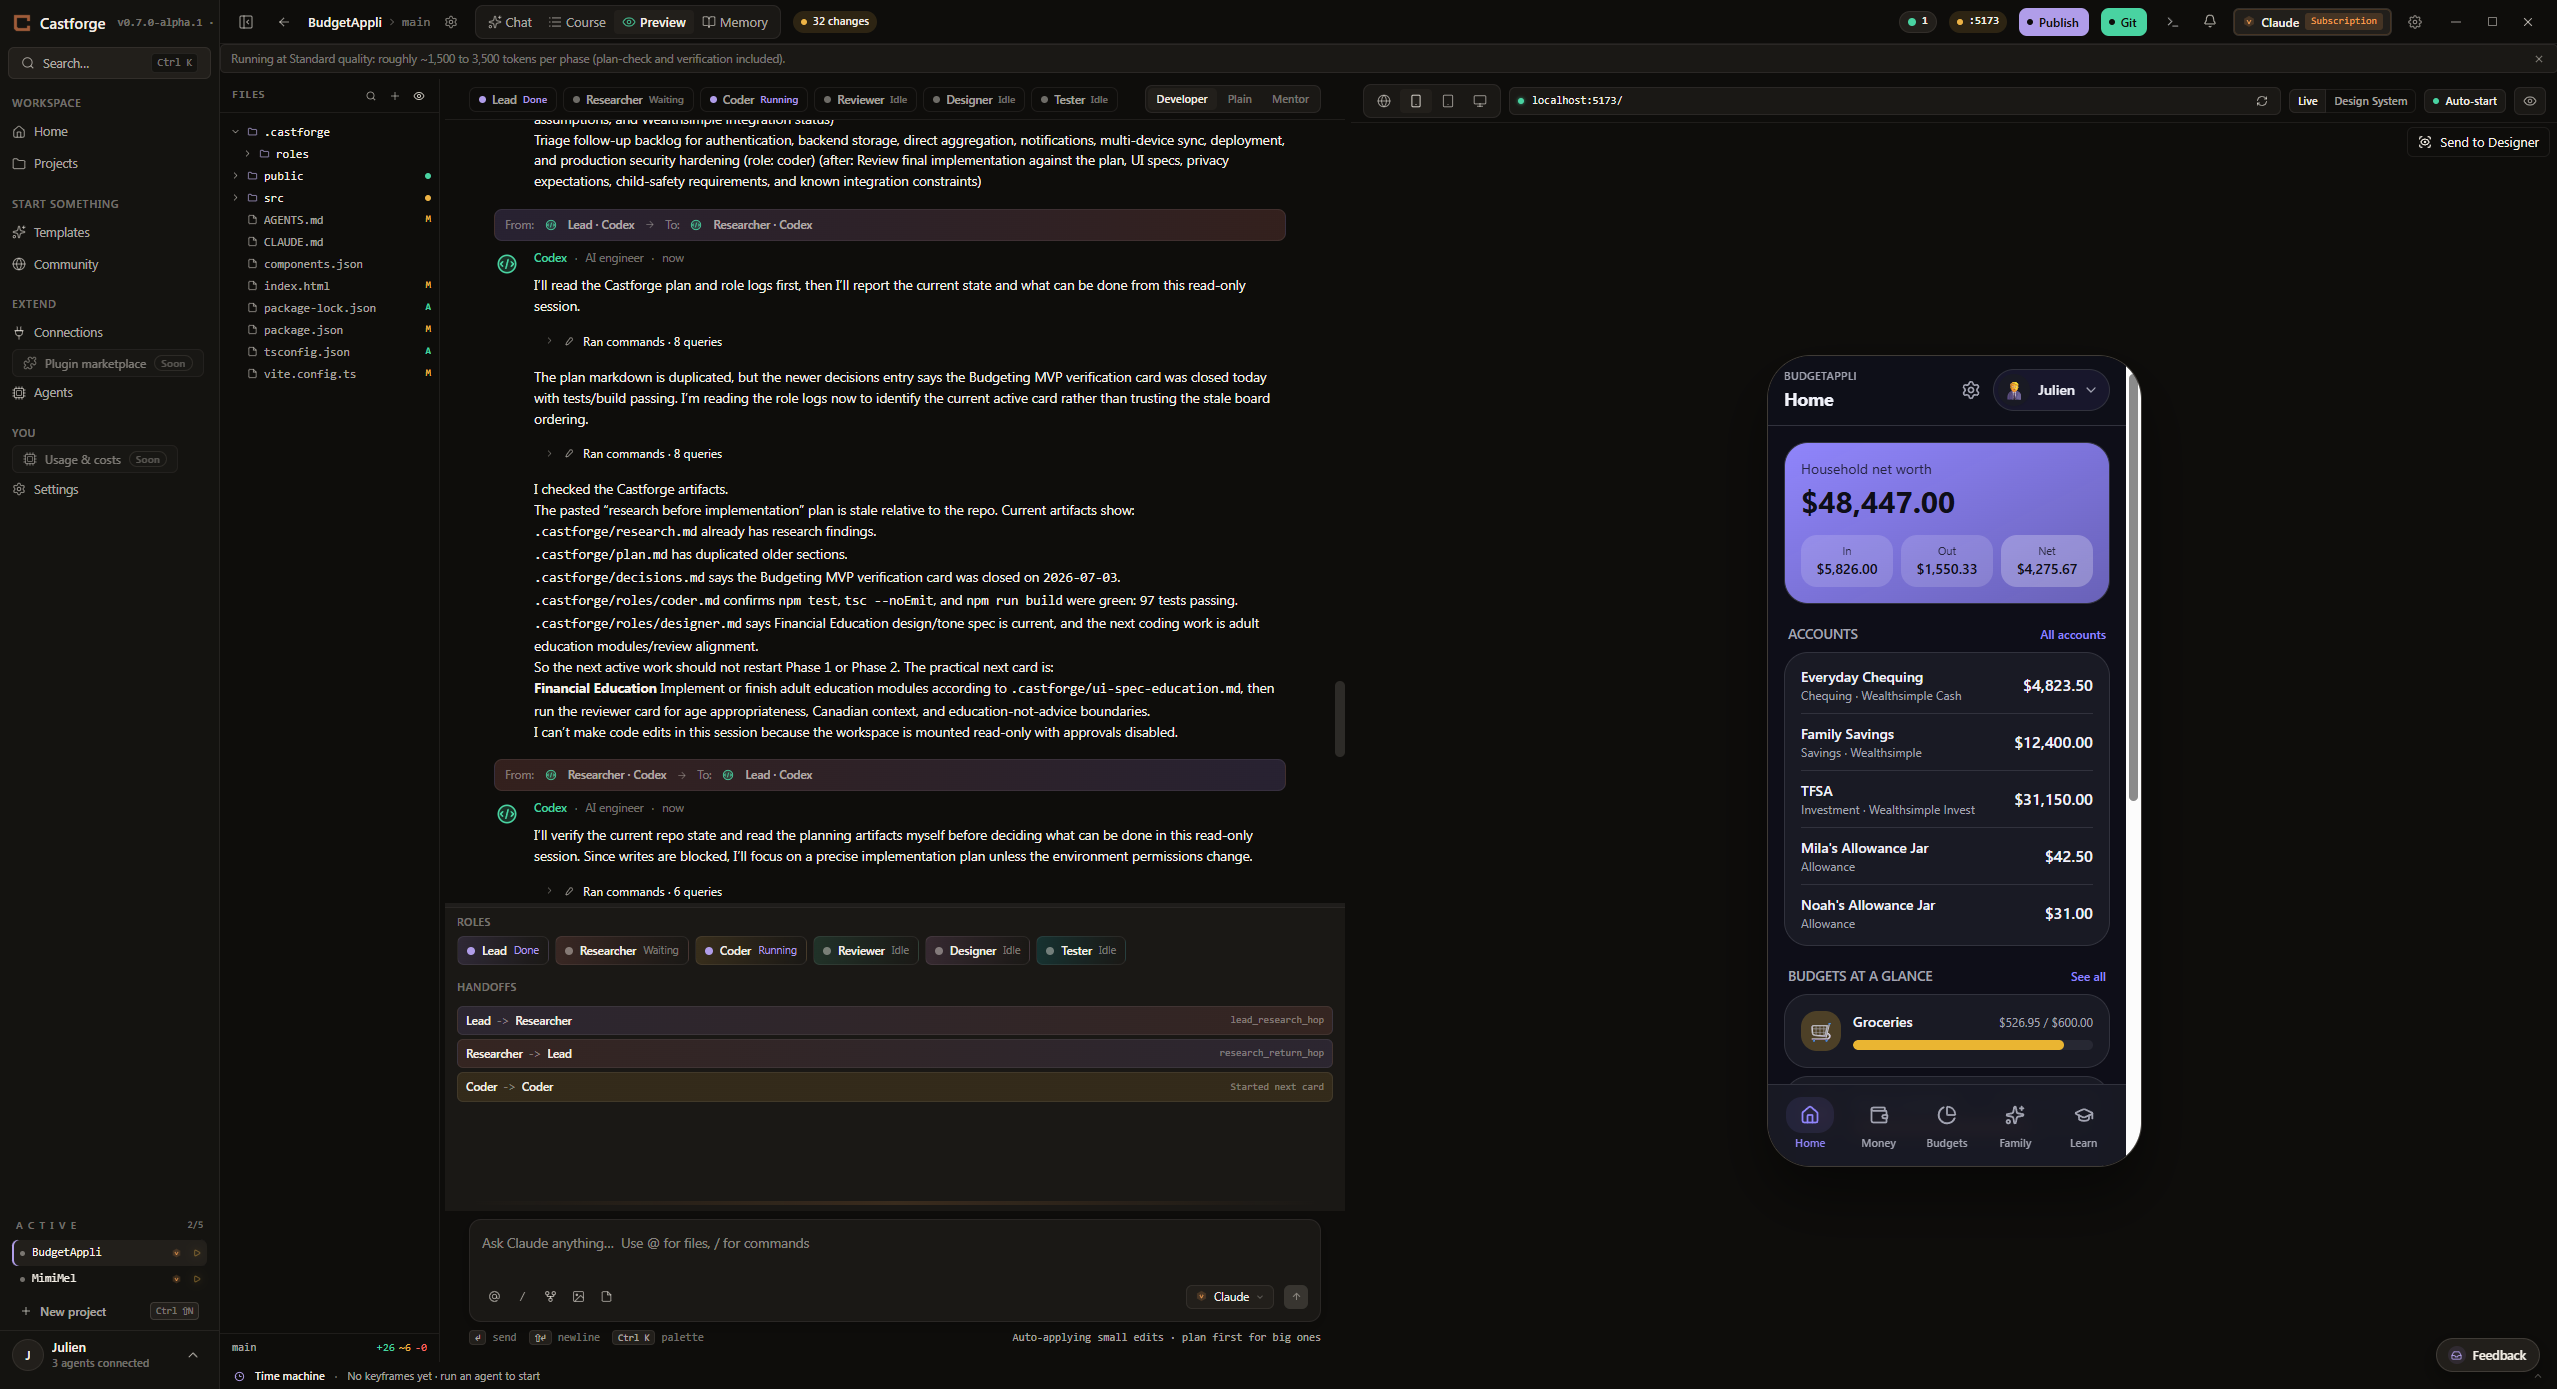This screenshot has width=2557, height=1389.
Task: Select the tablet viewport preview icon
Action: point(1448,101)
